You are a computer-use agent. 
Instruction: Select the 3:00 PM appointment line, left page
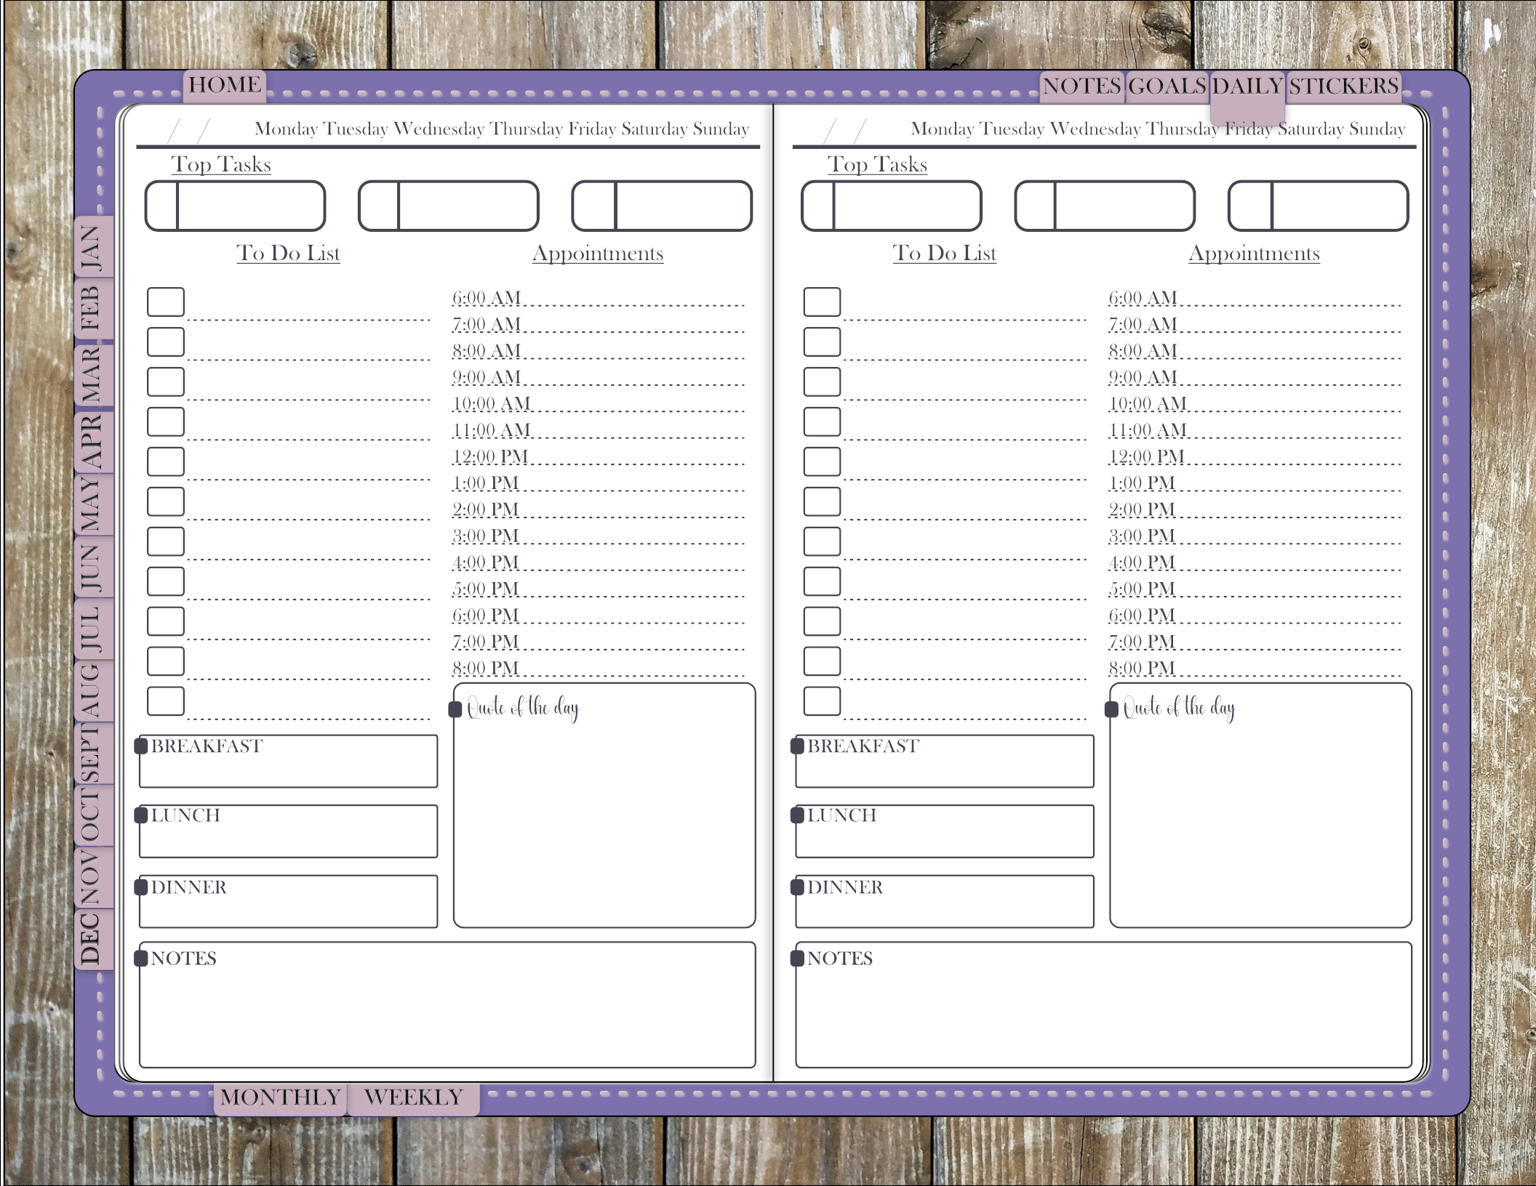pos(598,536)
